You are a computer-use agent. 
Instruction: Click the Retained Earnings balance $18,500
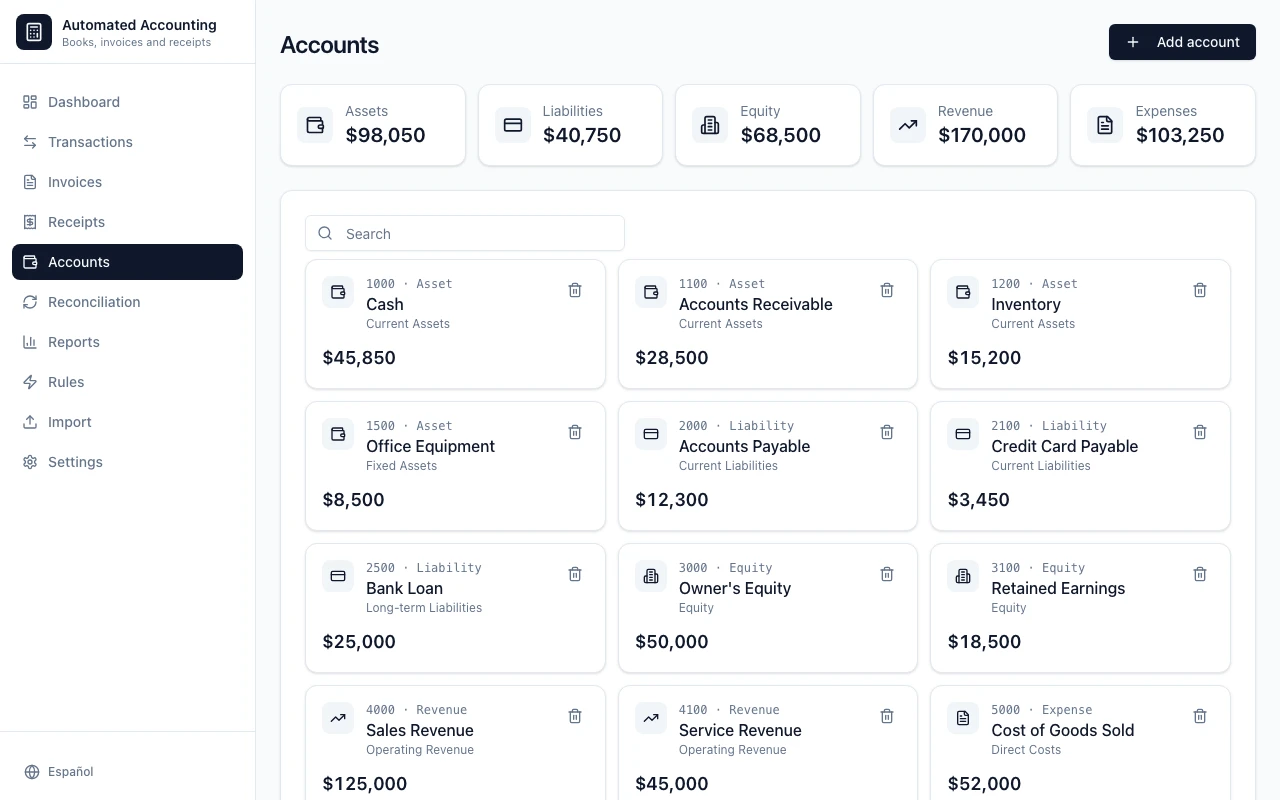click(984, 642)
